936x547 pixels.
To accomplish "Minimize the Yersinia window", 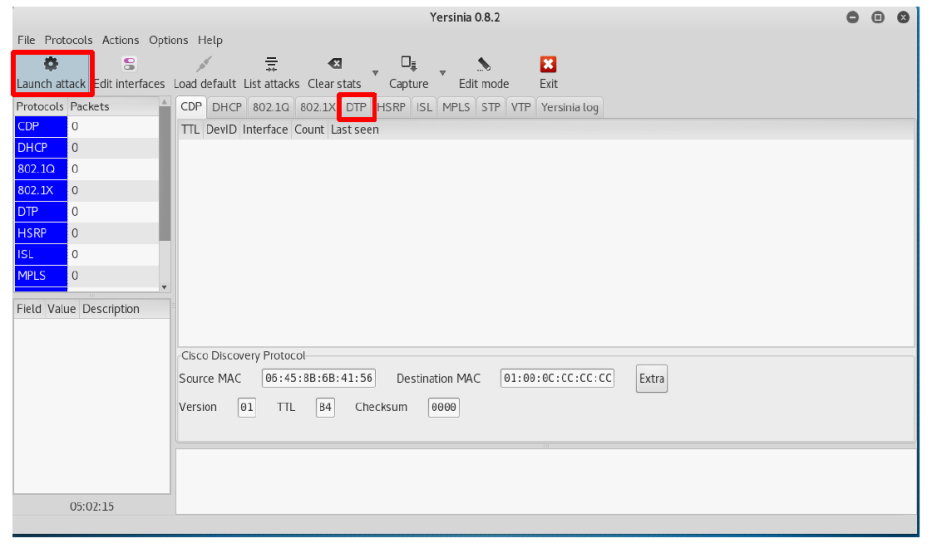I will (852, 17).
